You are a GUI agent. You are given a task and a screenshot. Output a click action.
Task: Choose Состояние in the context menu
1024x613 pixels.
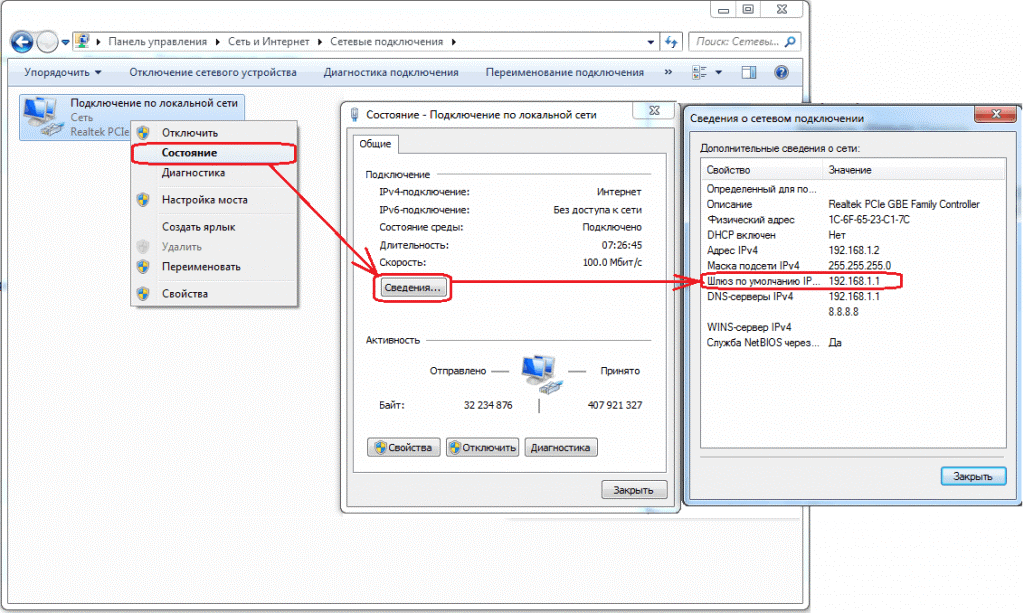coord(190,153)
